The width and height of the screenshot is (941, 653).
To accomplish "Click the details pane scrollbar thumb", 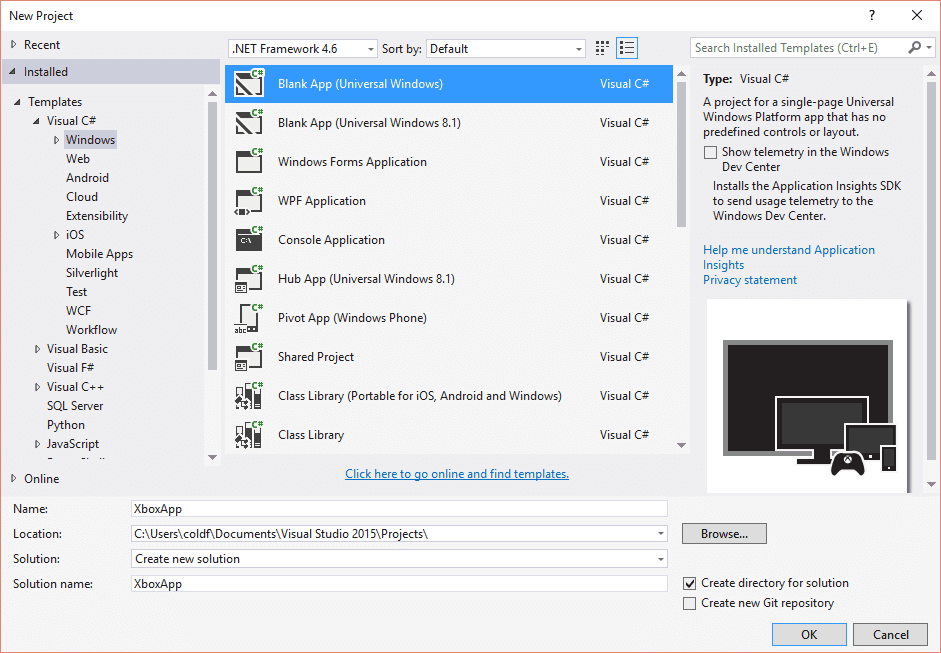I will 931,270.
